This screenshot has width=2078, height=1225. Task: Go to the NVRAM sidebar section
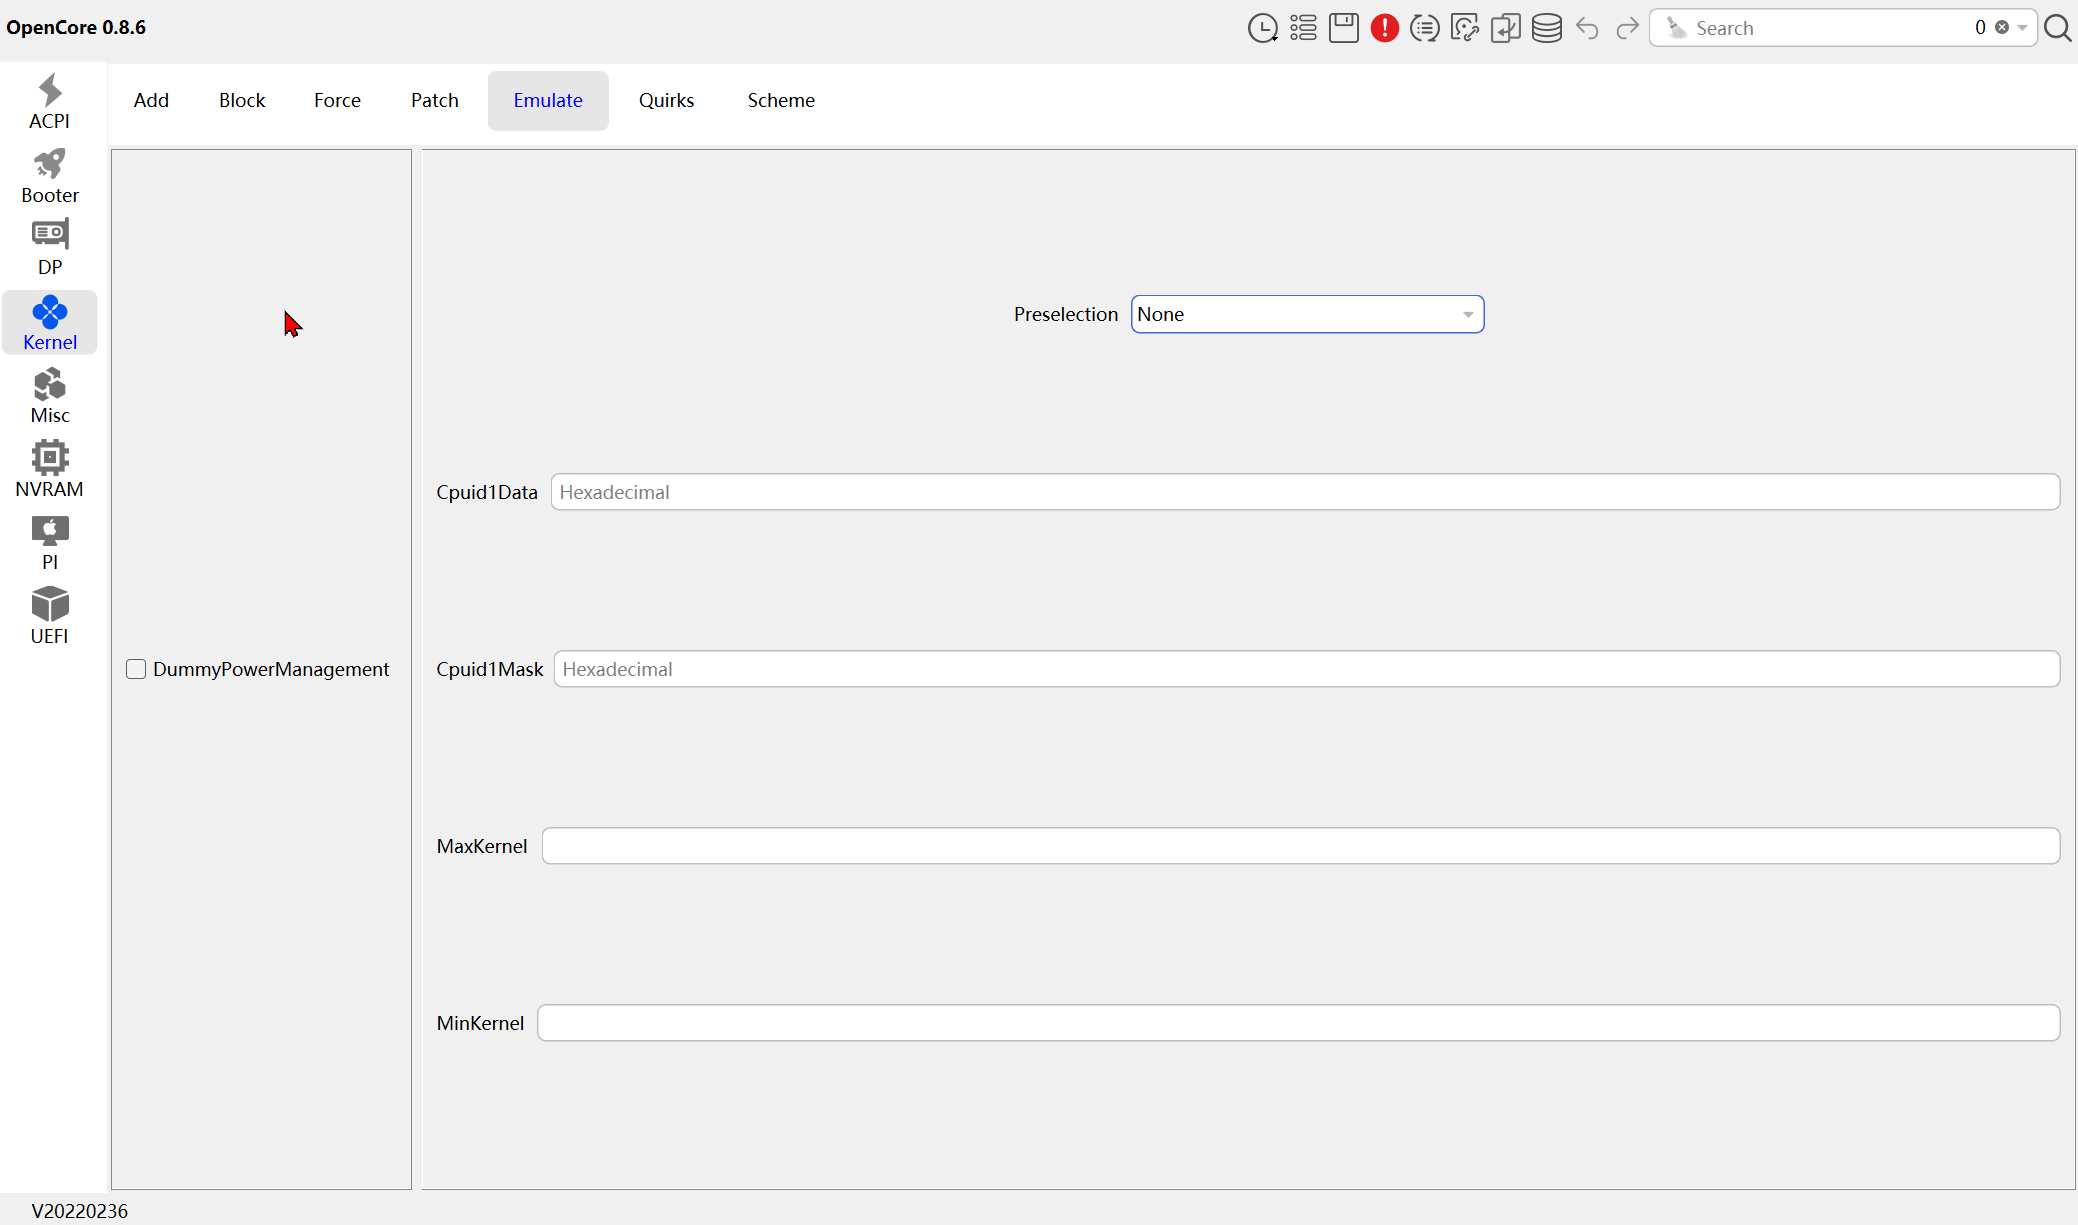tap(49, 469)
